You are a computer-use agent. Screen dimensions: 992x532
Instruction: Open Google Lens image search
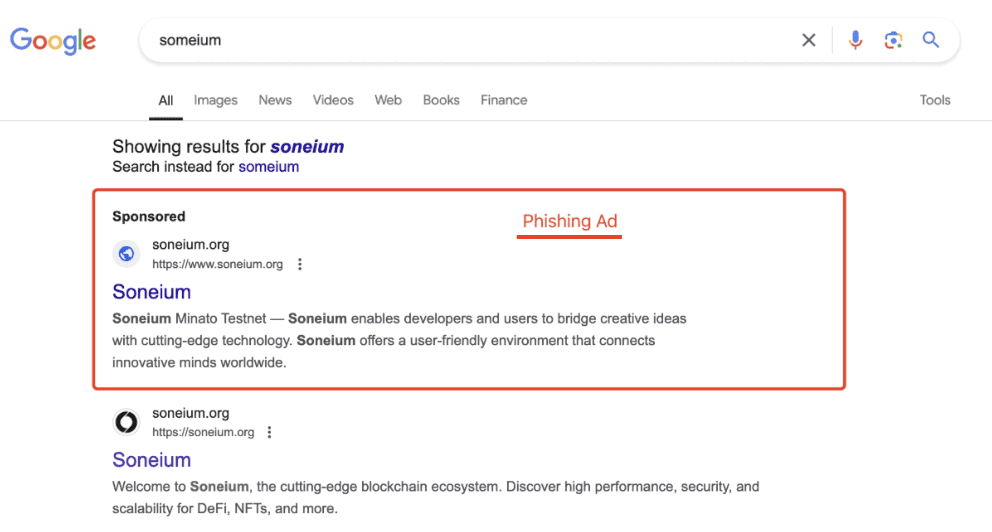click(893, 40)
